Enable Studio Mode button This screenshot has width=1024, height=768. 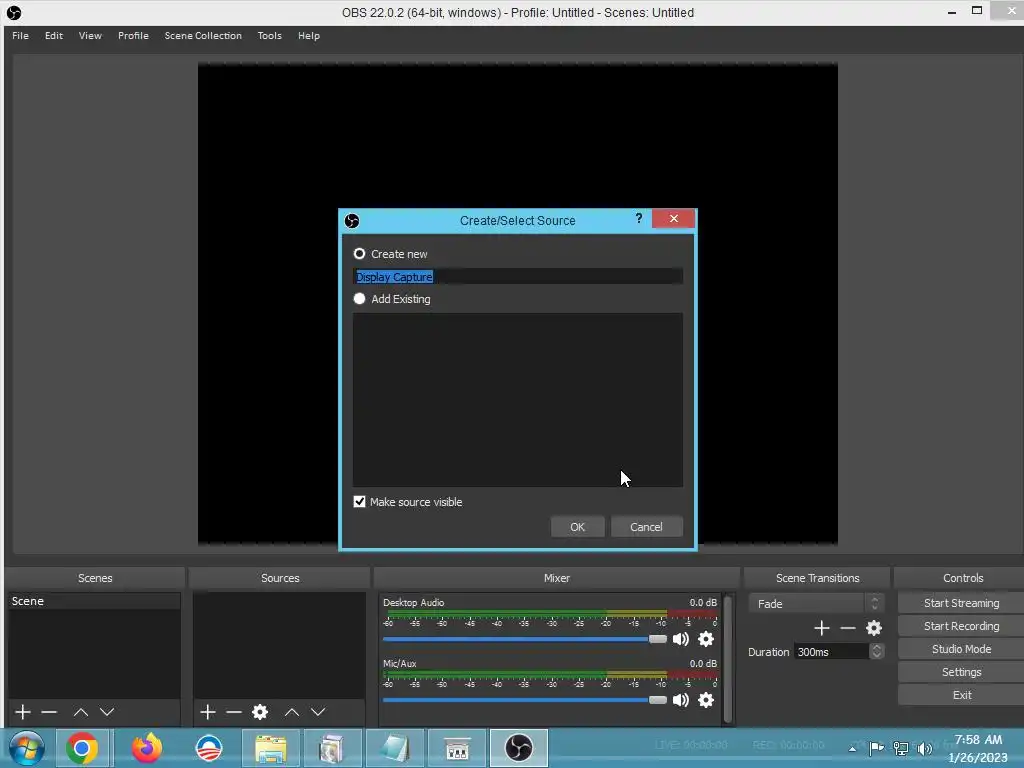(961, 648)
